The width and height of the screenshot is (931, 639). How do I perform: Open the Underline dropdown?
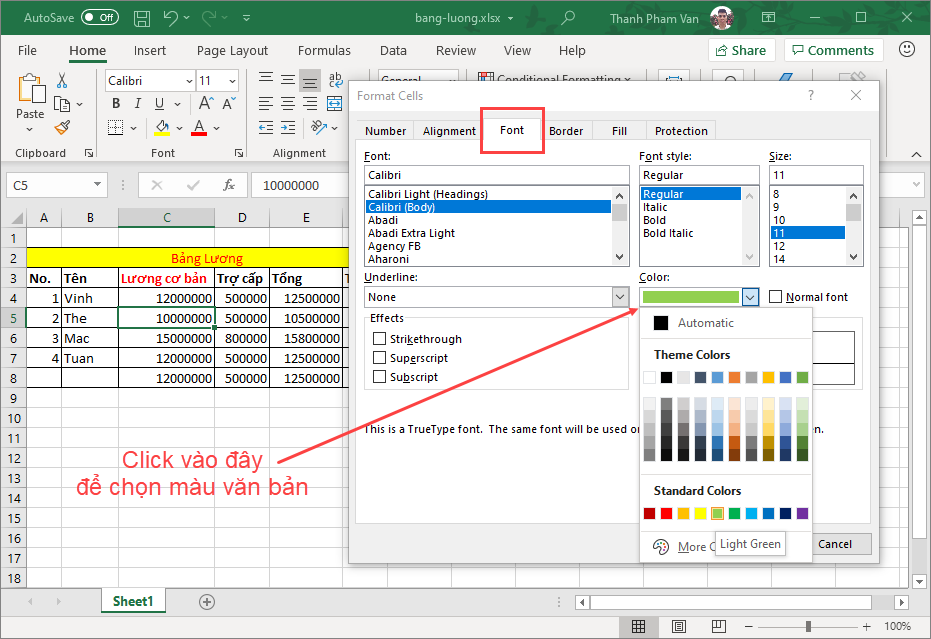coord(620,296)
